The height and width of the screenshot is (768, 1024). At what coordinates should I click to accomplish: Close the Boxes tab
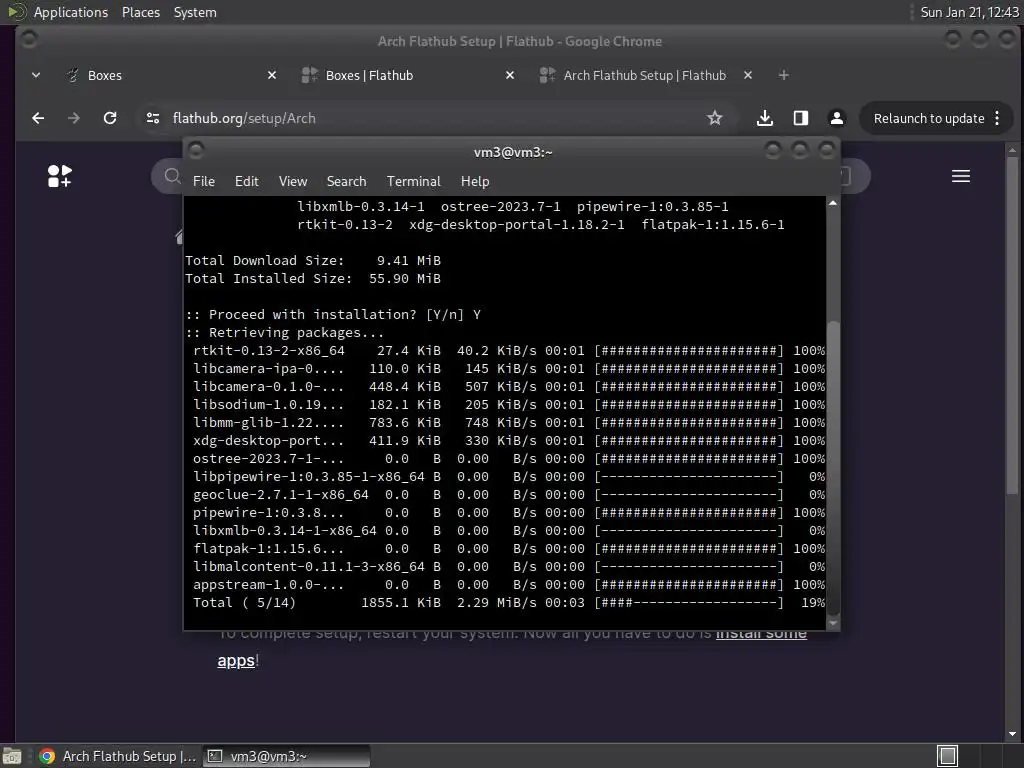[272, 76]
